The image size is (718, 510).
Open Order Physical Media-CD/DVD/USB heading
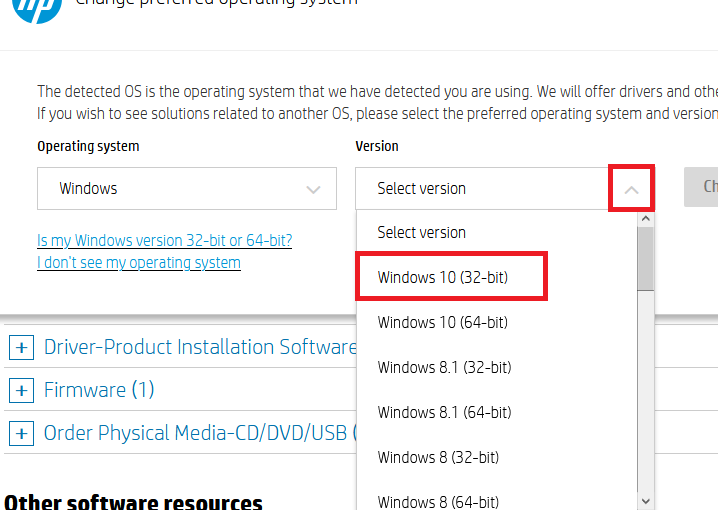pyautogui.click(x=200, y=433)
